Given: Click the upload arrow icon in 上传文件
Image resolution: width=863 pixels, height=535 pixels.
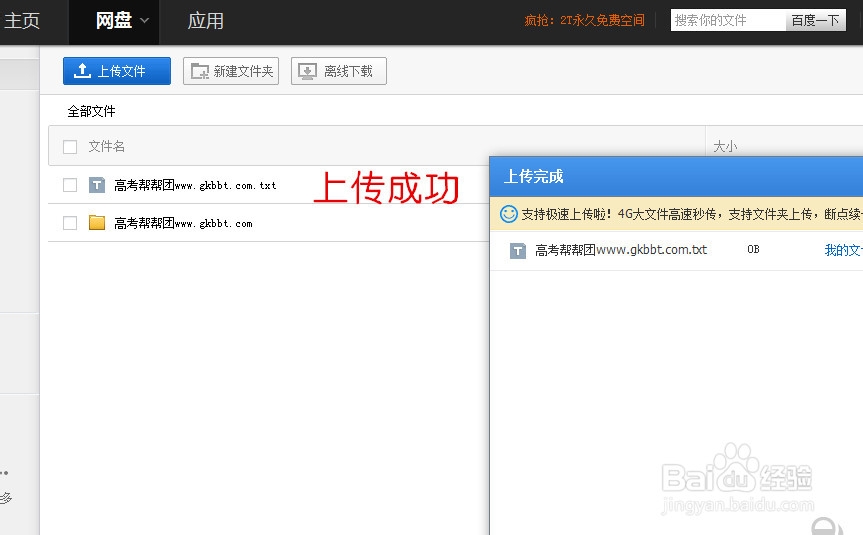Looking at the screenshot, I should pyautogui.click(x=84, y=71).
